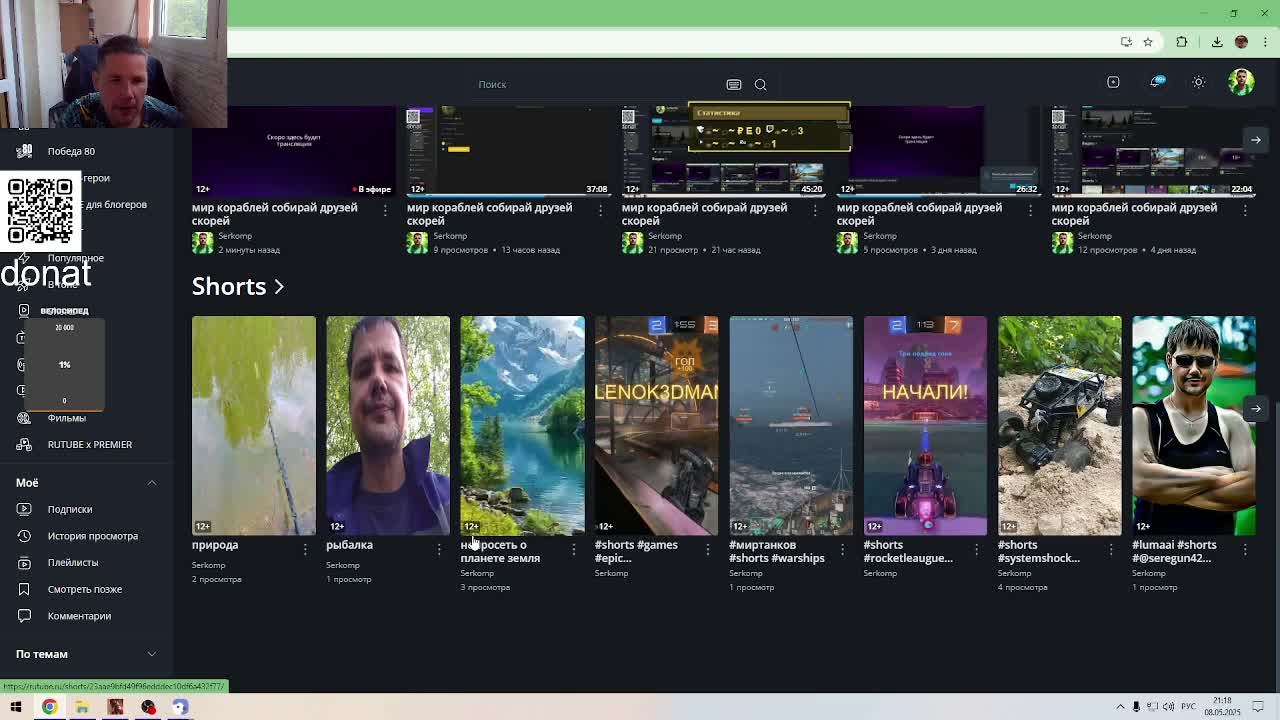Show next videos with the top carousel arrow
Image resolution: width=1280 pixels, height=720 pixels.
[x=1255, y=140]
